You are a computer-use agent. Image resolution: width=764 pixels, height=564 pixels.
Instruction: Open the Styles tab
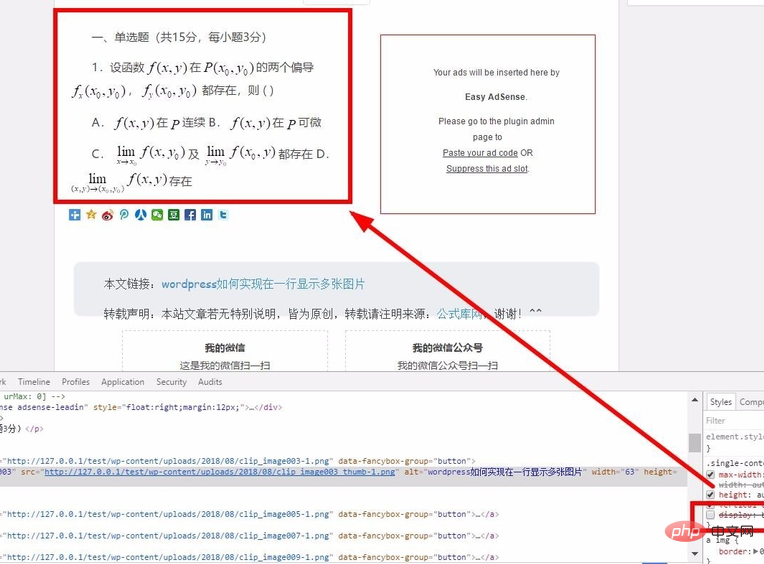click(720, 402)
